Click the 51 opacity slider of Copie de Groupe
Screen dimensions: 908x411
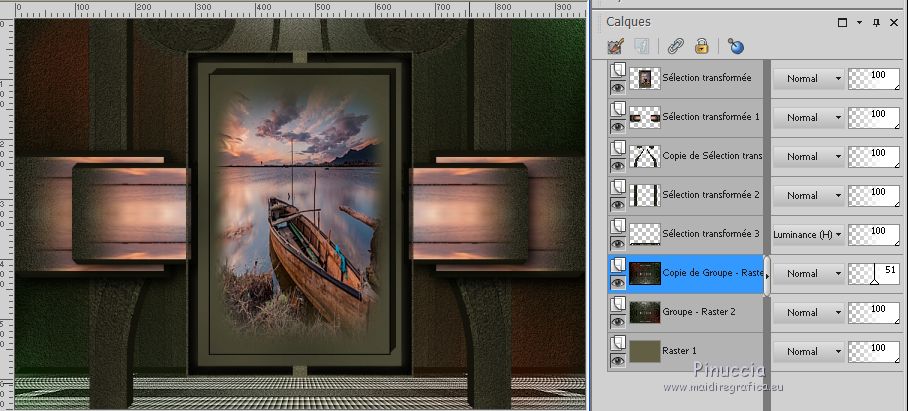[x=874, y=273]
